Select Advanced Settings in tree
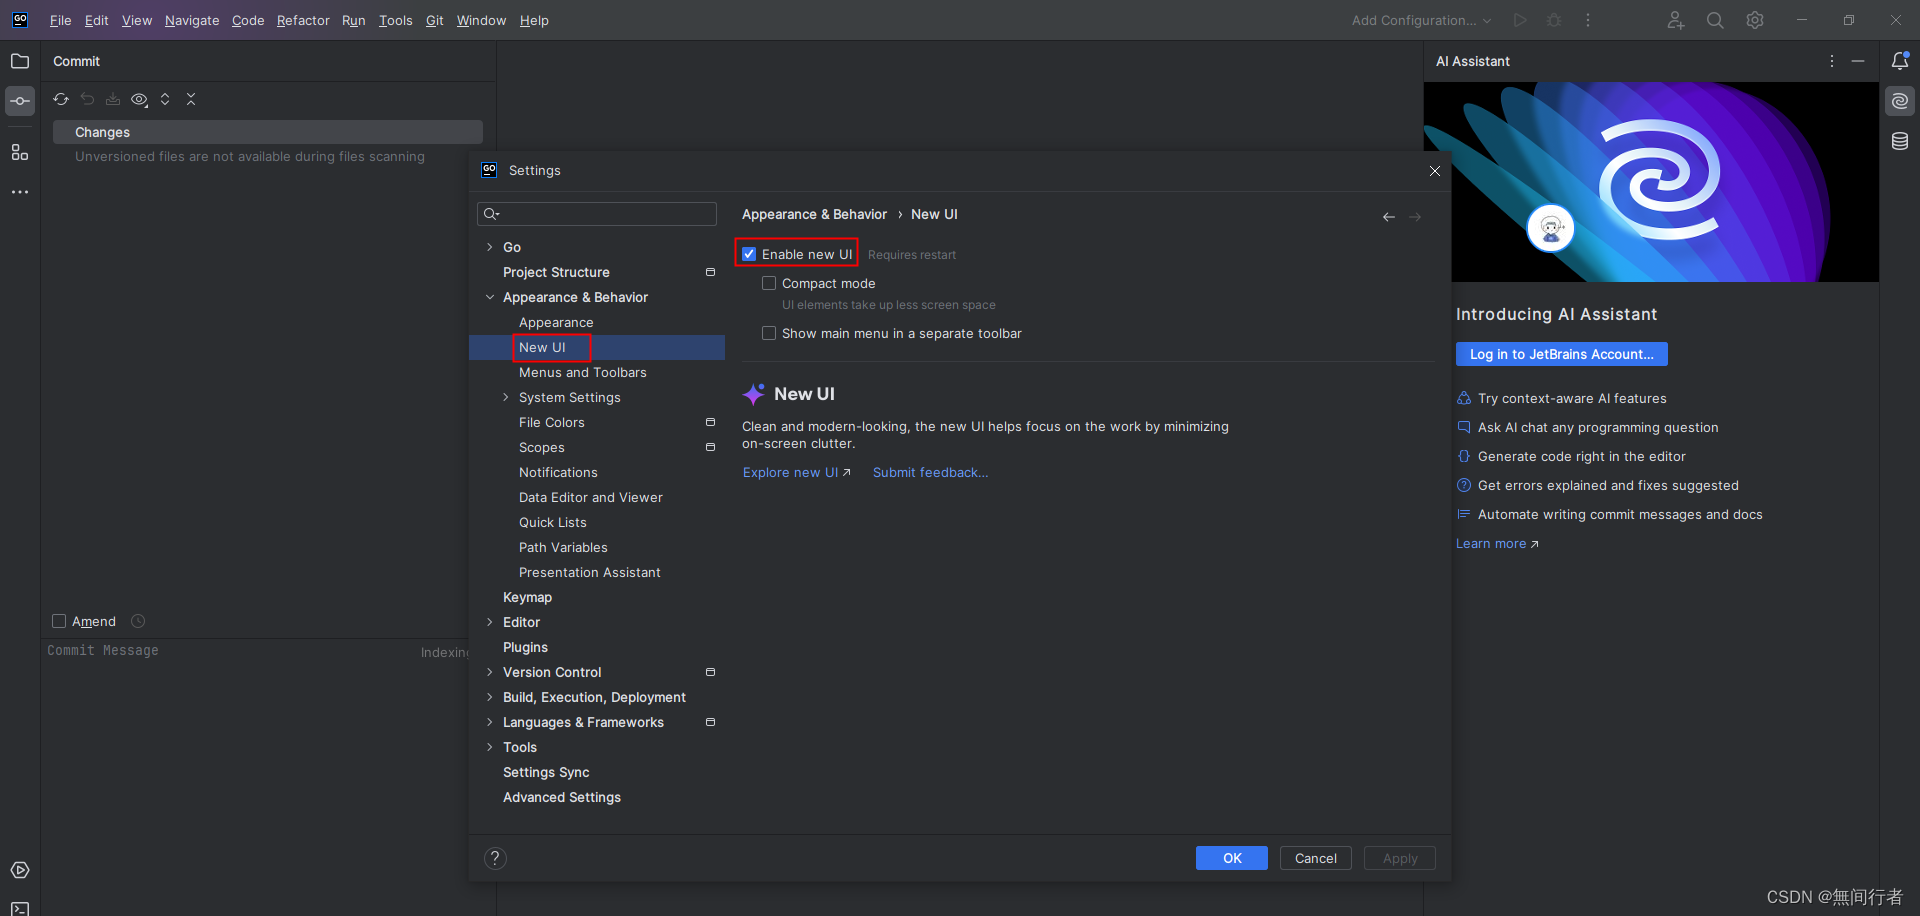The height and width of the screenshot is (916, 1920). (561, 797)
